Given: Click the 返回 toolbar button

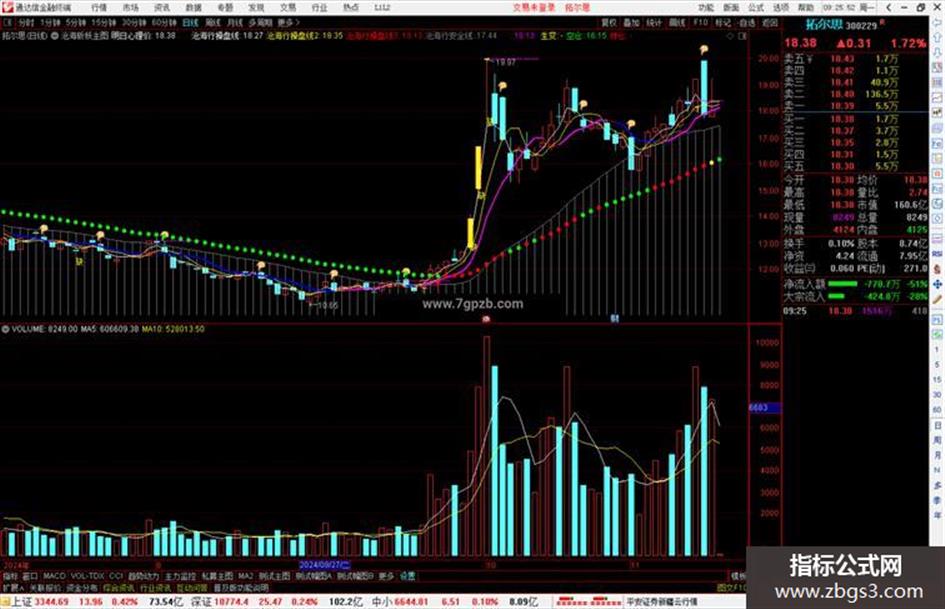Looking at the screenshot, I should 770,23.
